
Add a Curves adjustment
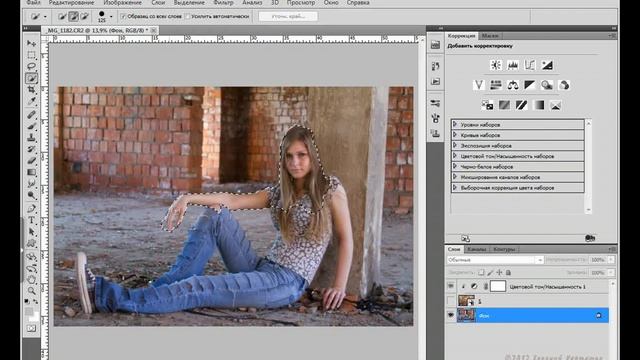pos(530,65)
